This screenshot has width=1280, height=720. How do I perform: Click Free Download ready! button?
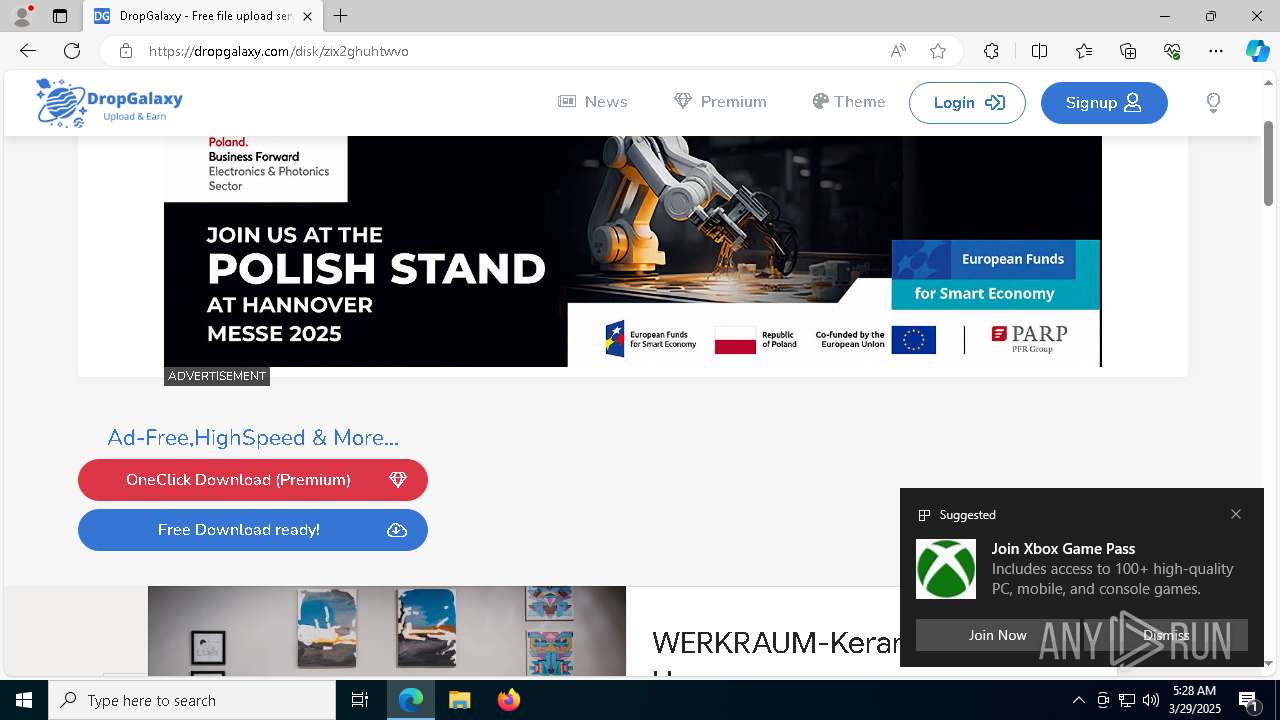click(x=253, y=530)
